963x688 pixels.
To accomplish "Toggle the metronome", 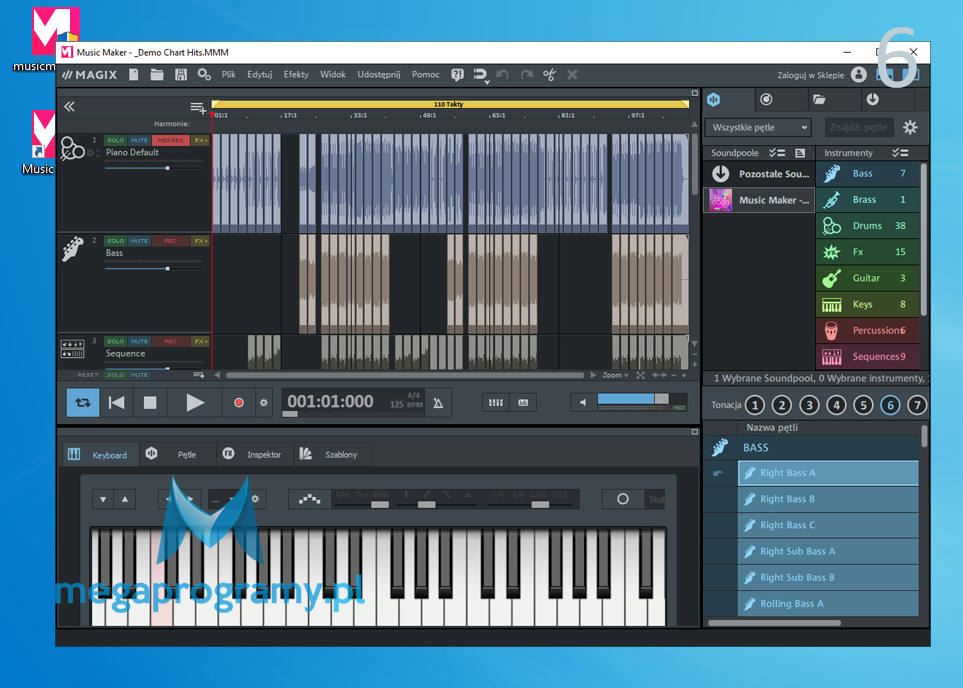I will 438,403.
